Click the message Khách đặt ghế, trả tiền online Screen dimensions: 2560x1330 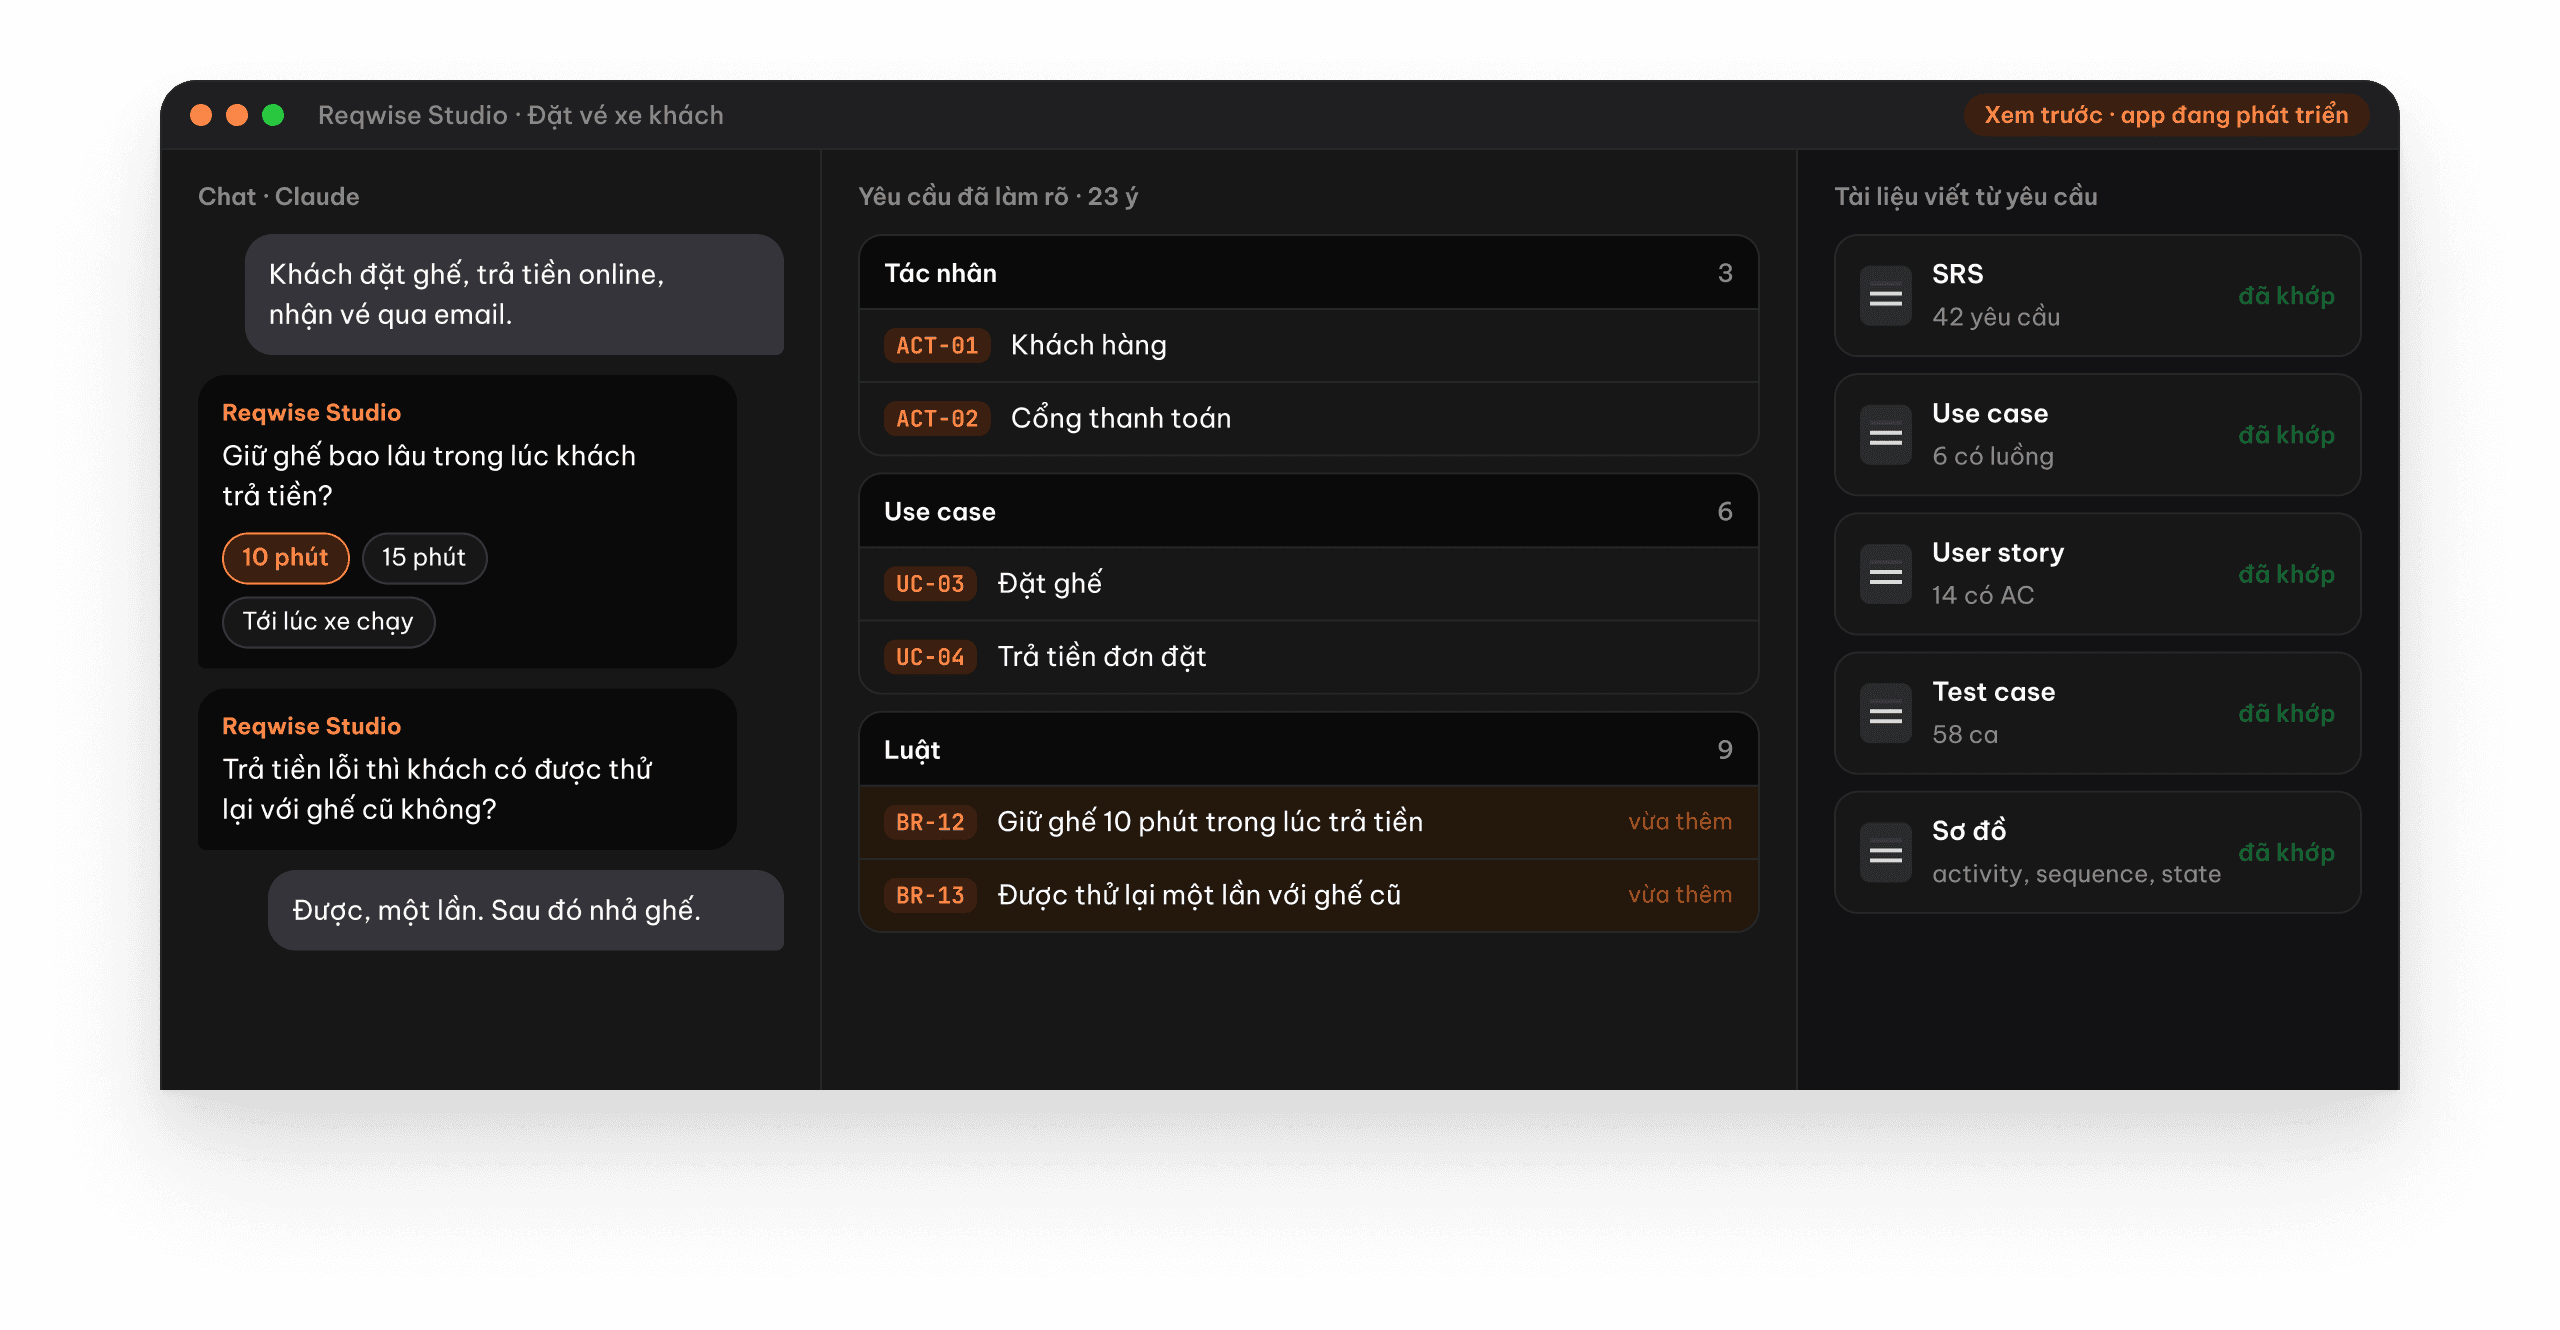click(x=514, y=294)
